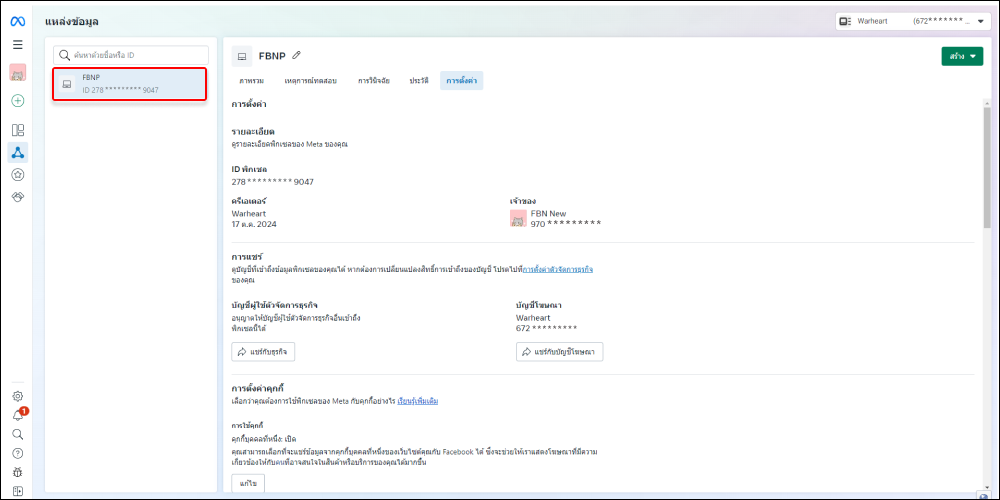The height and width of the screenshot is (500, 1000).
Task: Switch to the การวินิจฉัย tab
Action: pos(374,81)
